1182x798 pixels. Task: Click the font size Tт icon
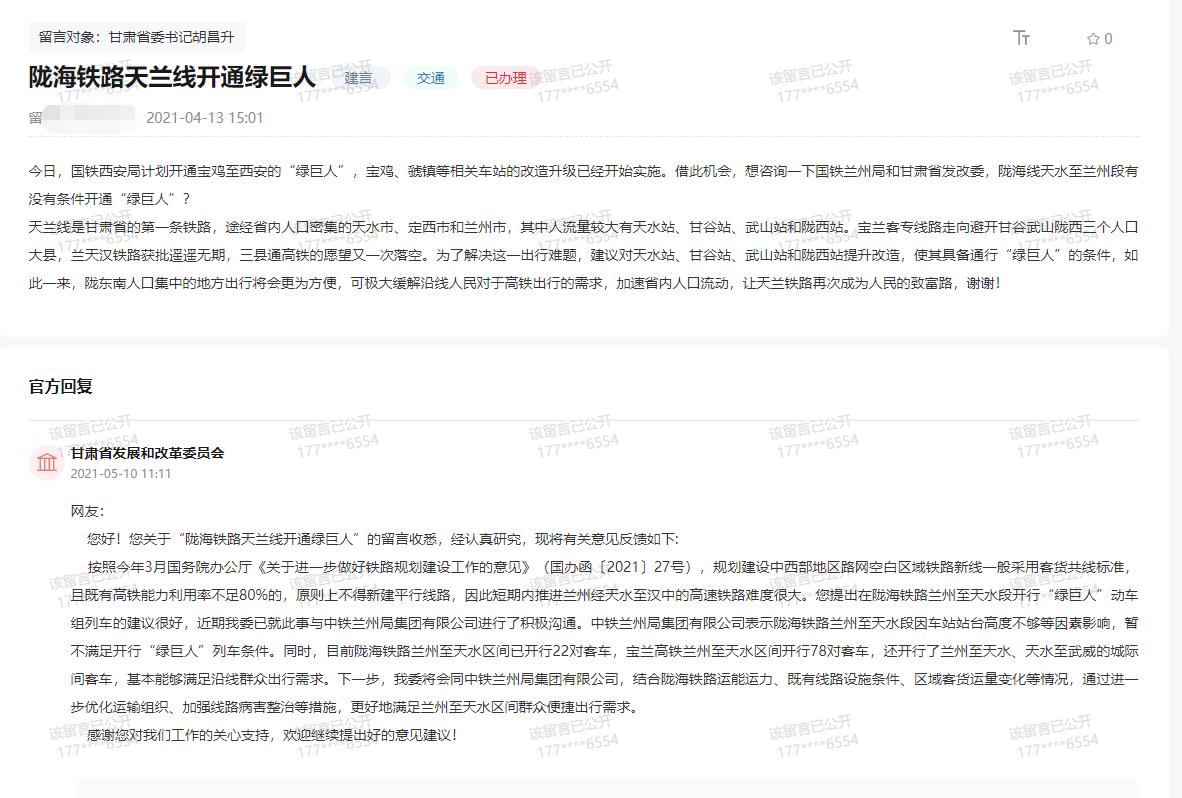click(x=1021, y=38)
